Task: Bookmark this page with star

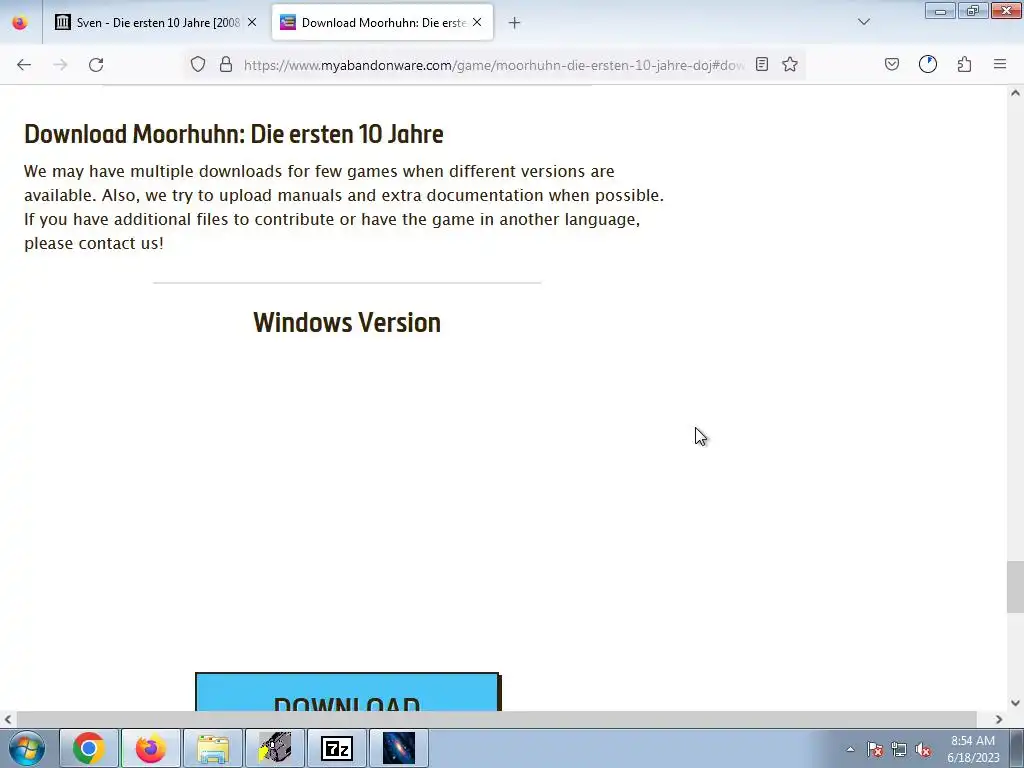Action: click(x=790, y=64)
